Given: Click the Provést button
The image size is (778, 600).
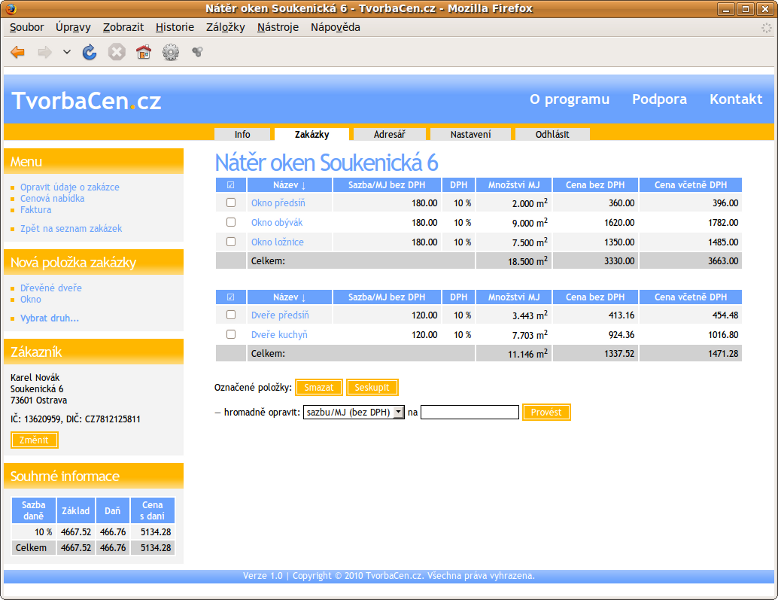Looking at the screenshot, I should click(546, 412).
